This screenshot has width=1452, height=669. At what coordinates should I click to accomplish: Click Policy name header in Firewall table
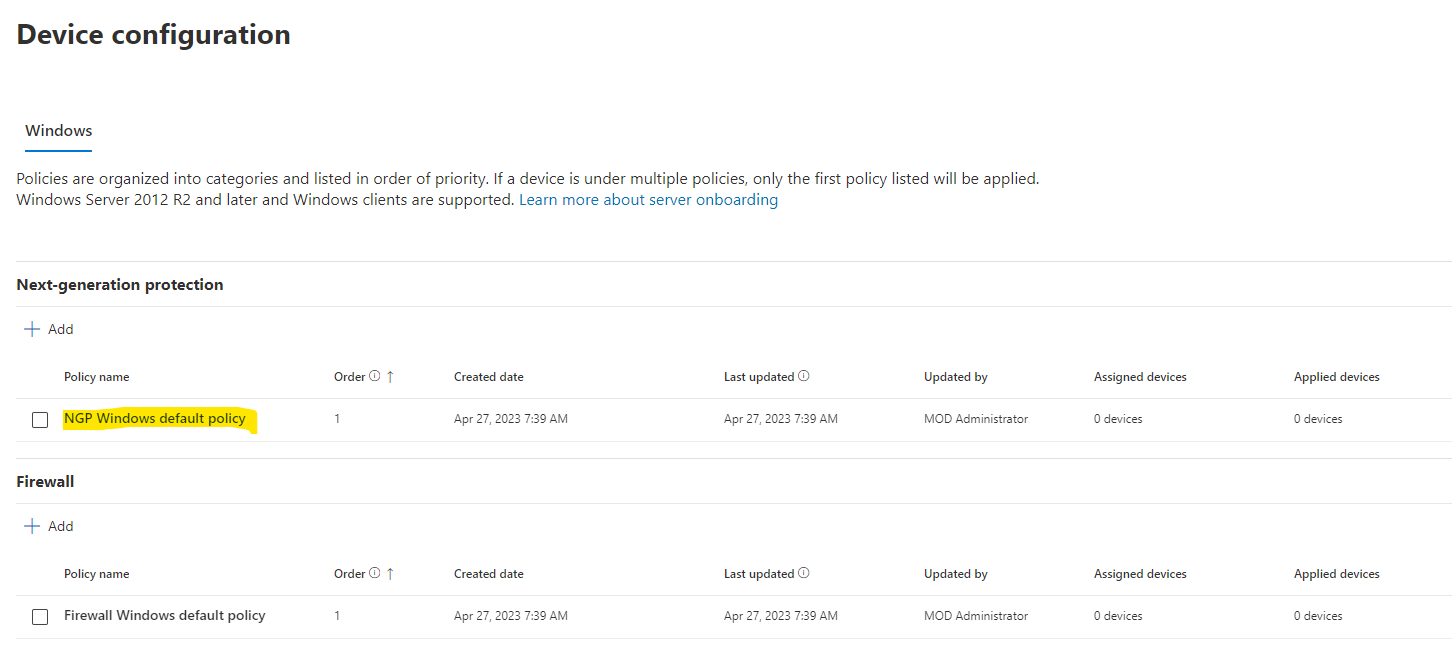tap(97, 574)
